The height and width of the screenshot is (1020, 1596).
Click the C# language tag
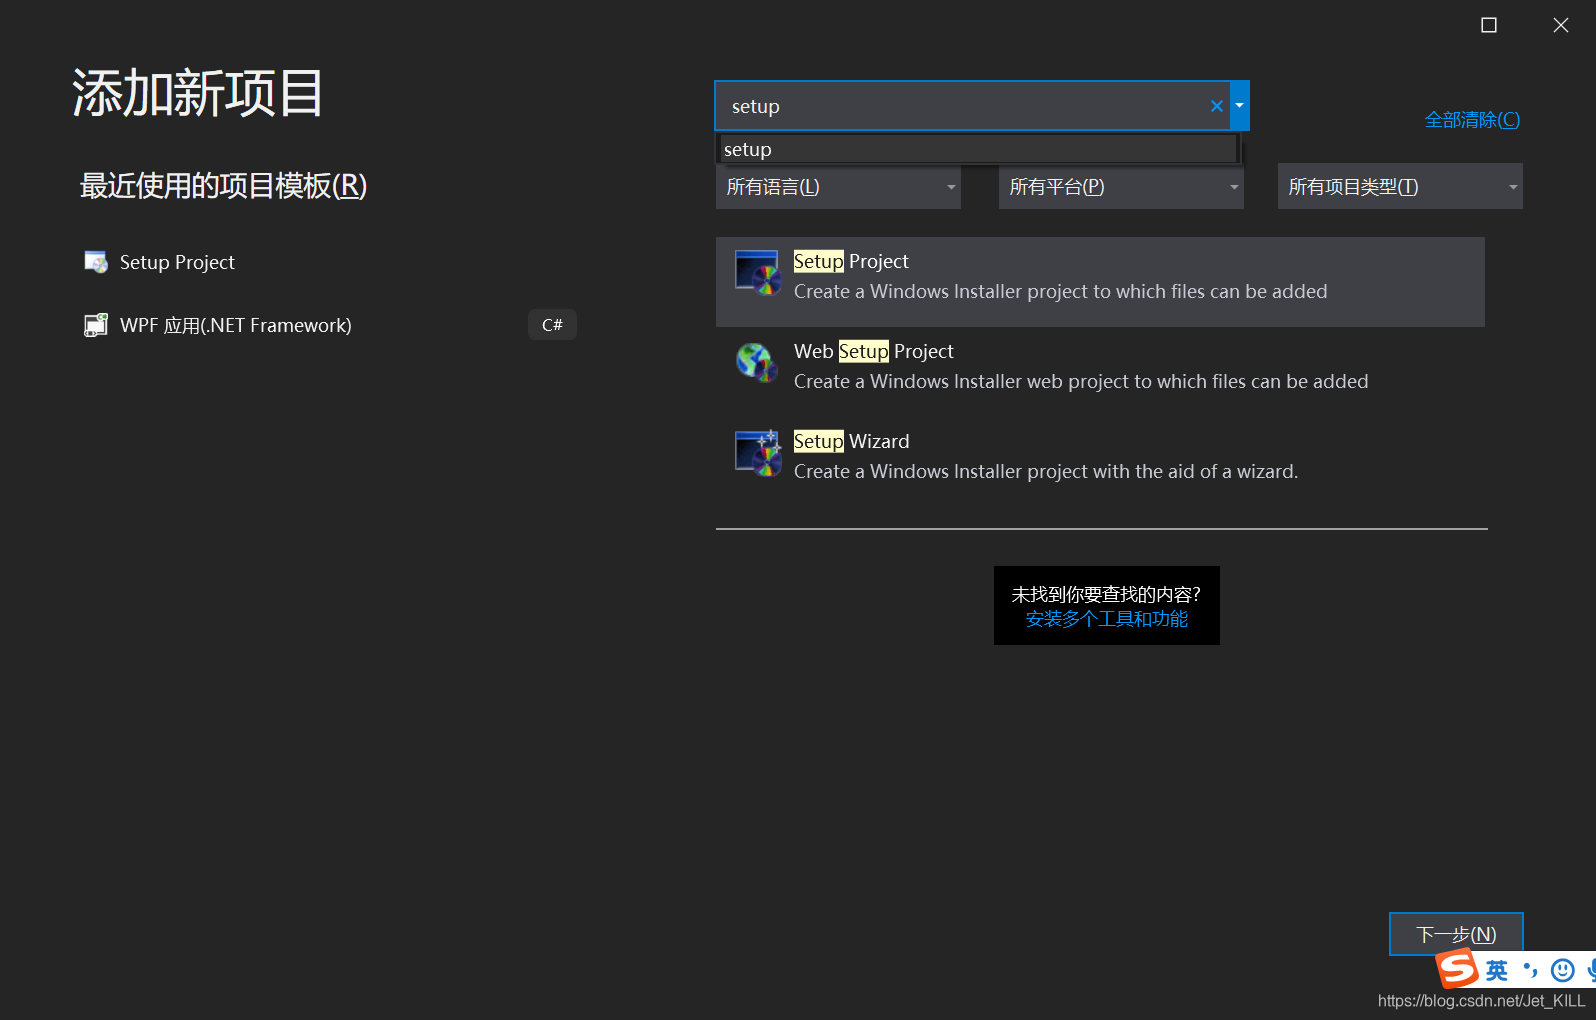coord(552,325)
